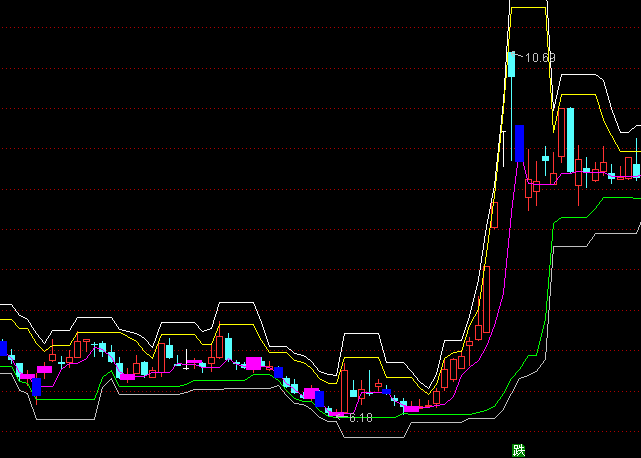Click the wide magenta candle at far left
Image resolution: width=641 pixels, height=458 pixels.
(44, 369)
